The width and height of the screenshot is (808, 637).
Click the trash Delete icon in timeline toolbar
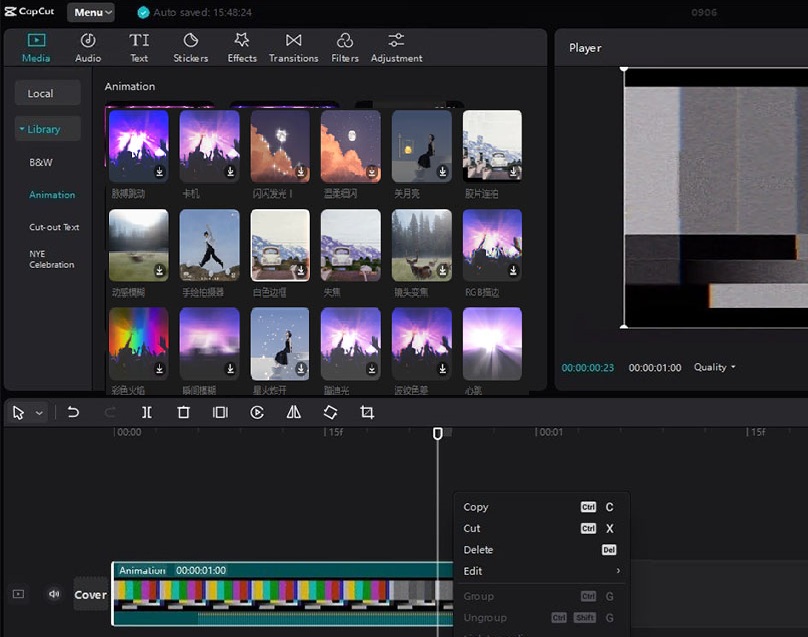pos(183,412)
